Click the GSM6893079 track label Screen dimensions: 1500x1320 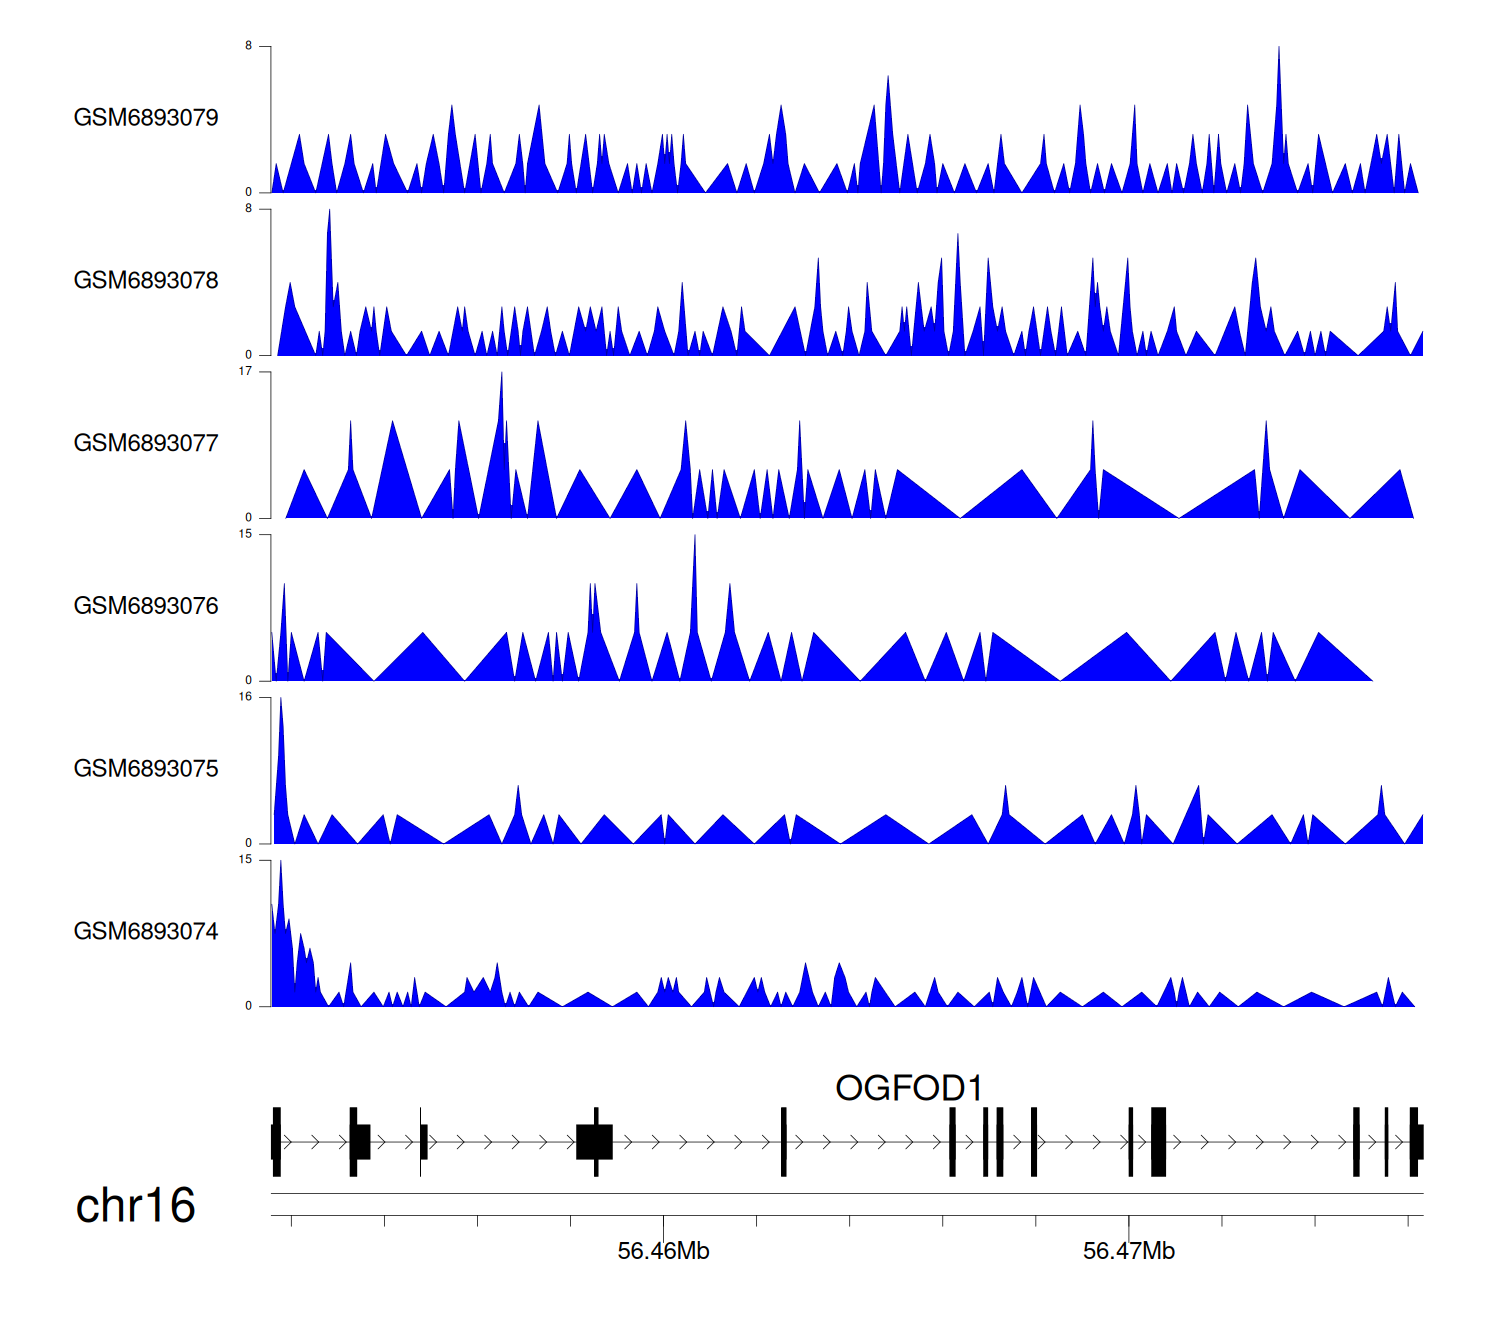click(146, 118)
